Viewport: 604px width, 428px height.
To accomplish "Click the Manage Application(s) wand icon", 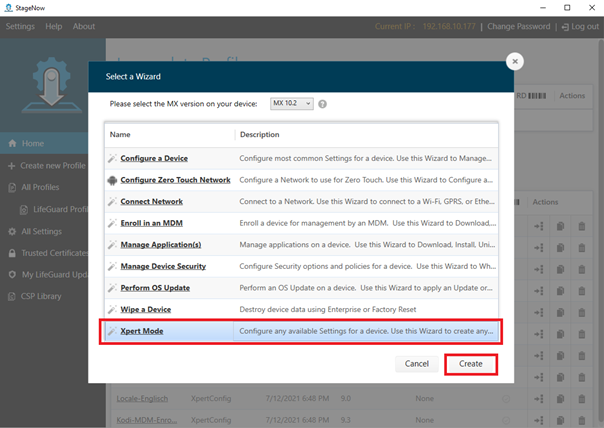I will (112, 245).
